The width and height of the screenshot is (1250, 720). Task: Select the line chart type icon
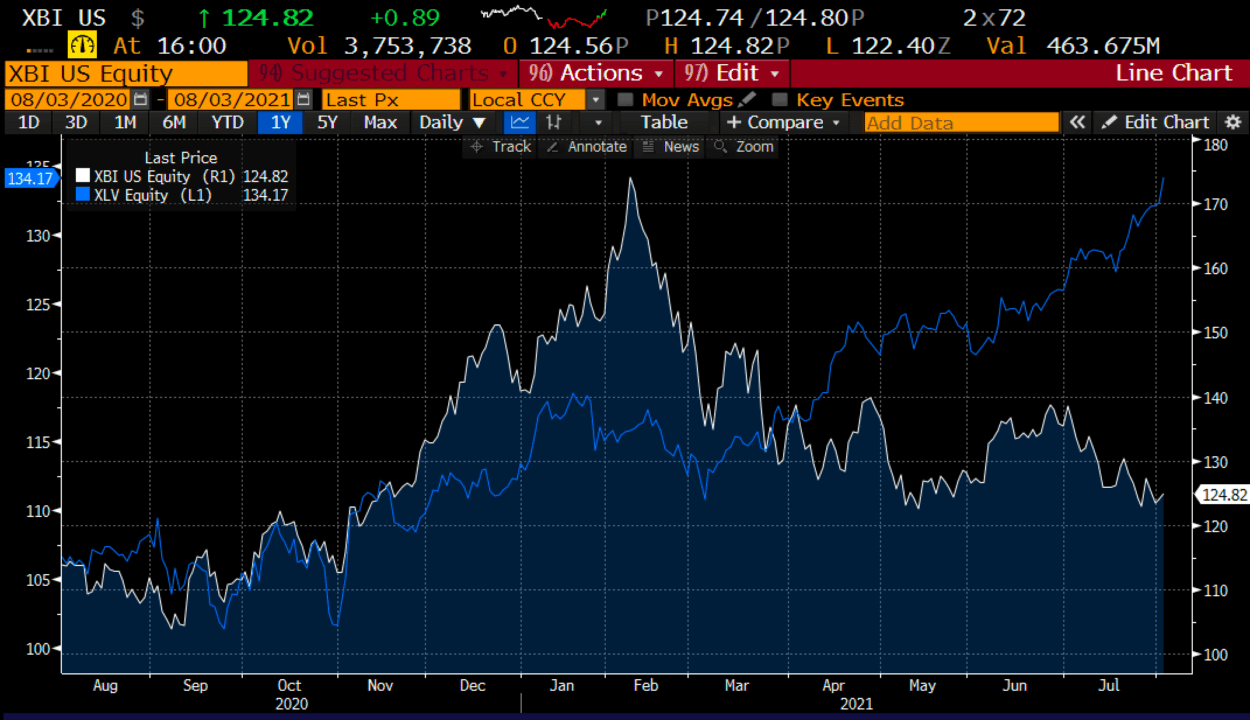pyautogui.click(x=519, y=122)
